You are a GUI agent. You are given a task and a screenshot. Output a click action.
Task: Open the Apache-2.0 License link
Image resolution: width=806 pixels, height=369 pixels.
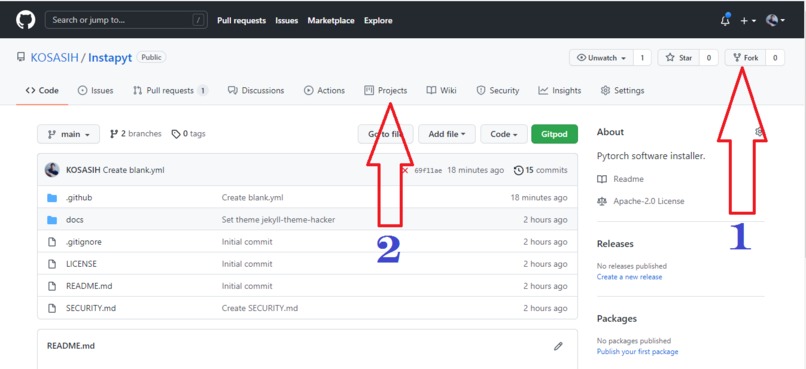click(640, 201)
